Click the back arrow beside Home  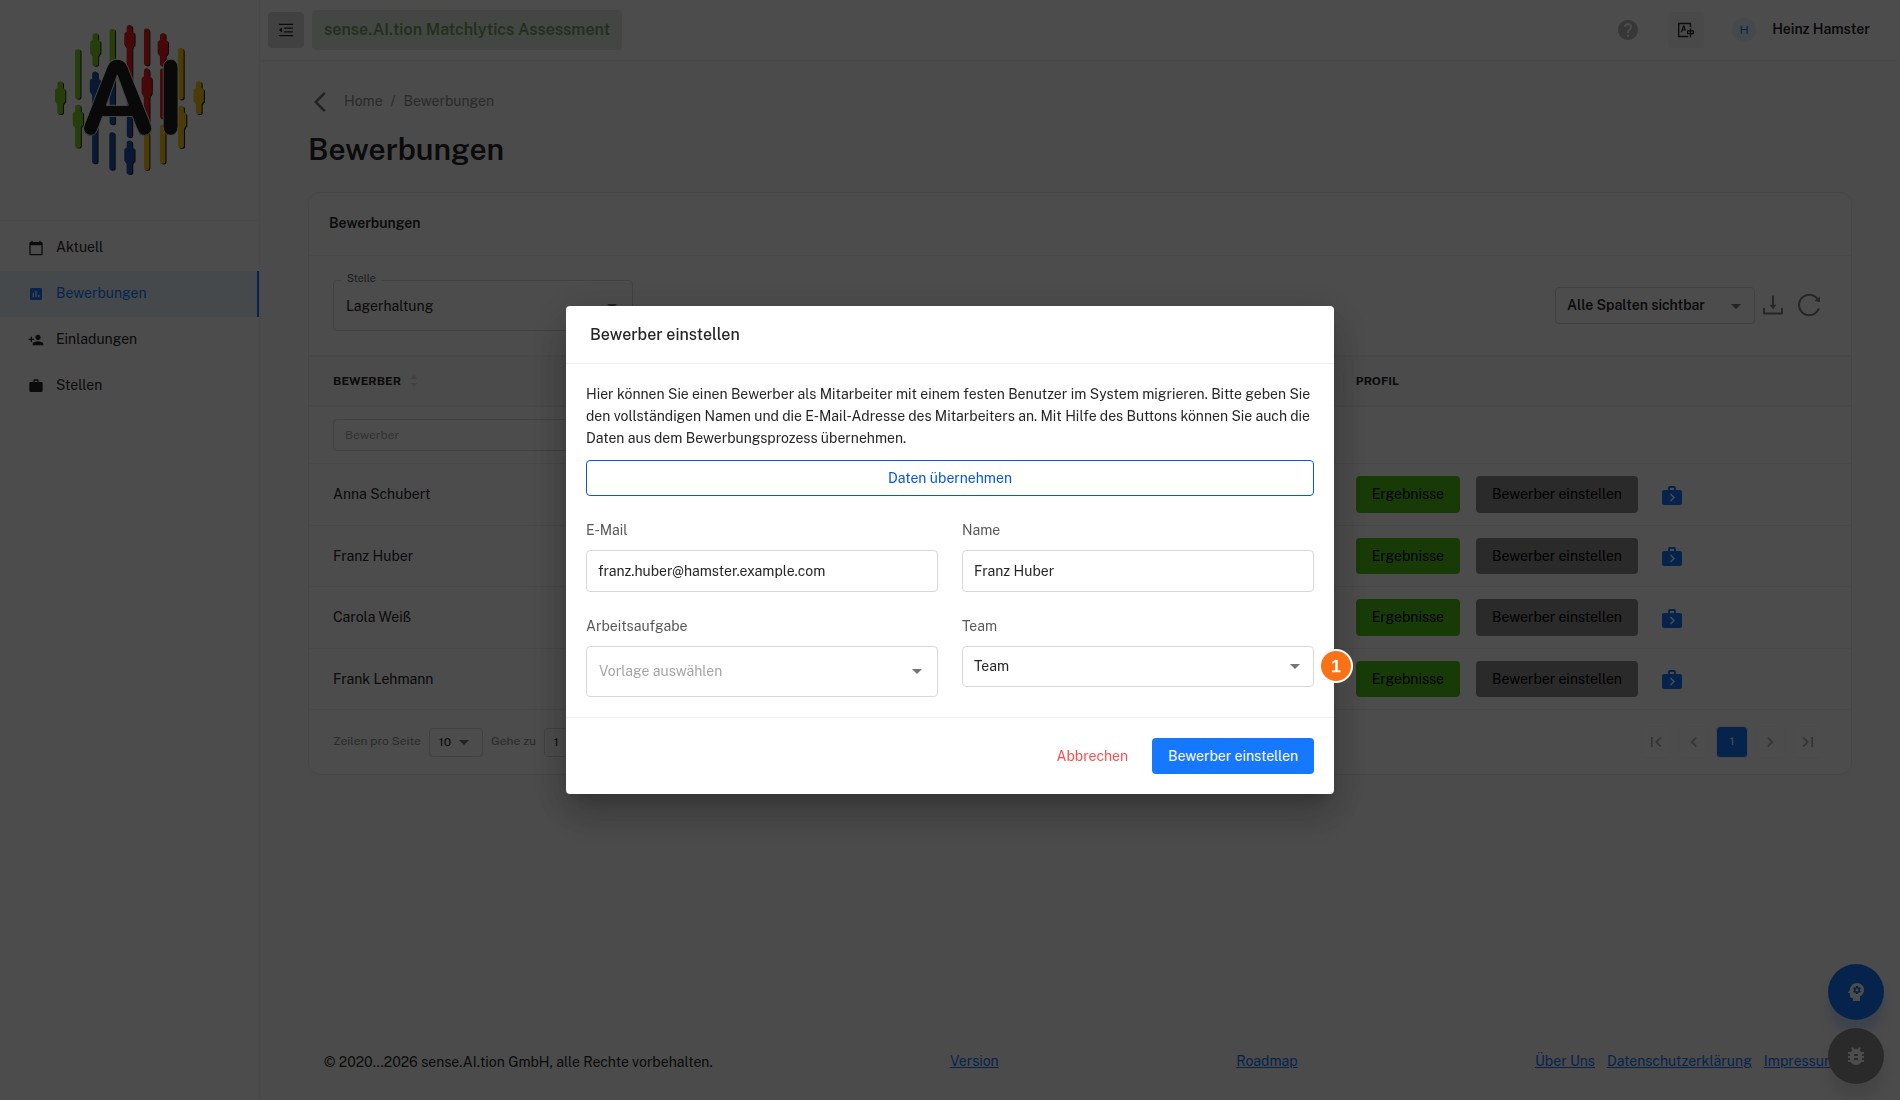320,101
